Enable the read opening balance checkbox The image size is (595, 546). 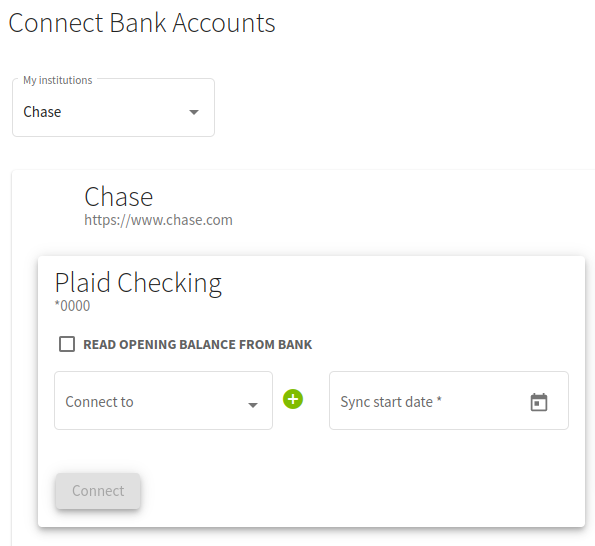pyautogui.click(x=67, y=344)
